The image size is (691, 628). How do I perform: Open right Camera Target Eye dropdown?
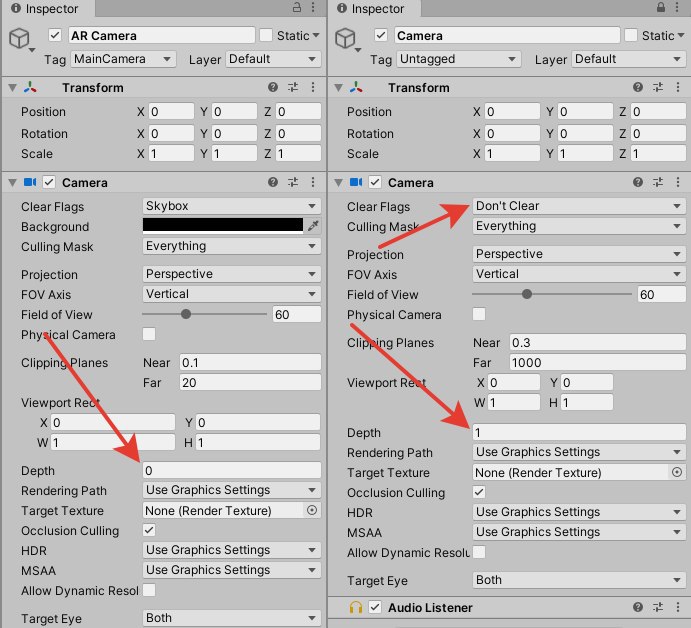click(x=579, y=580)
